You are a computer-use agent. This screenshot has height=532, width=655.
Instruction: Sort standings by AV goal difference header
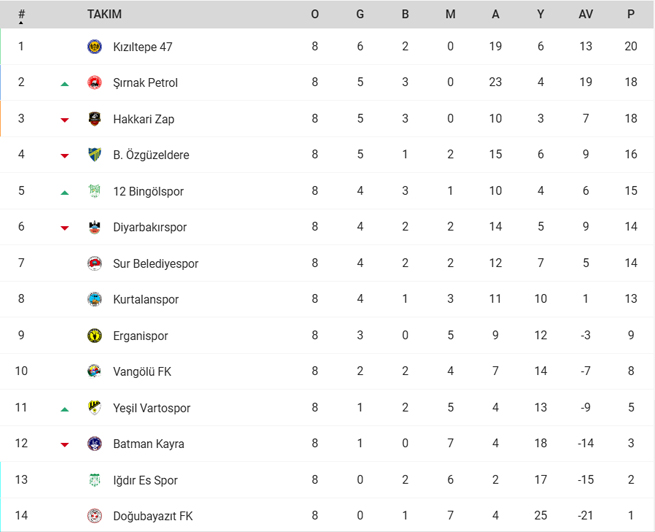click(586, 14)
